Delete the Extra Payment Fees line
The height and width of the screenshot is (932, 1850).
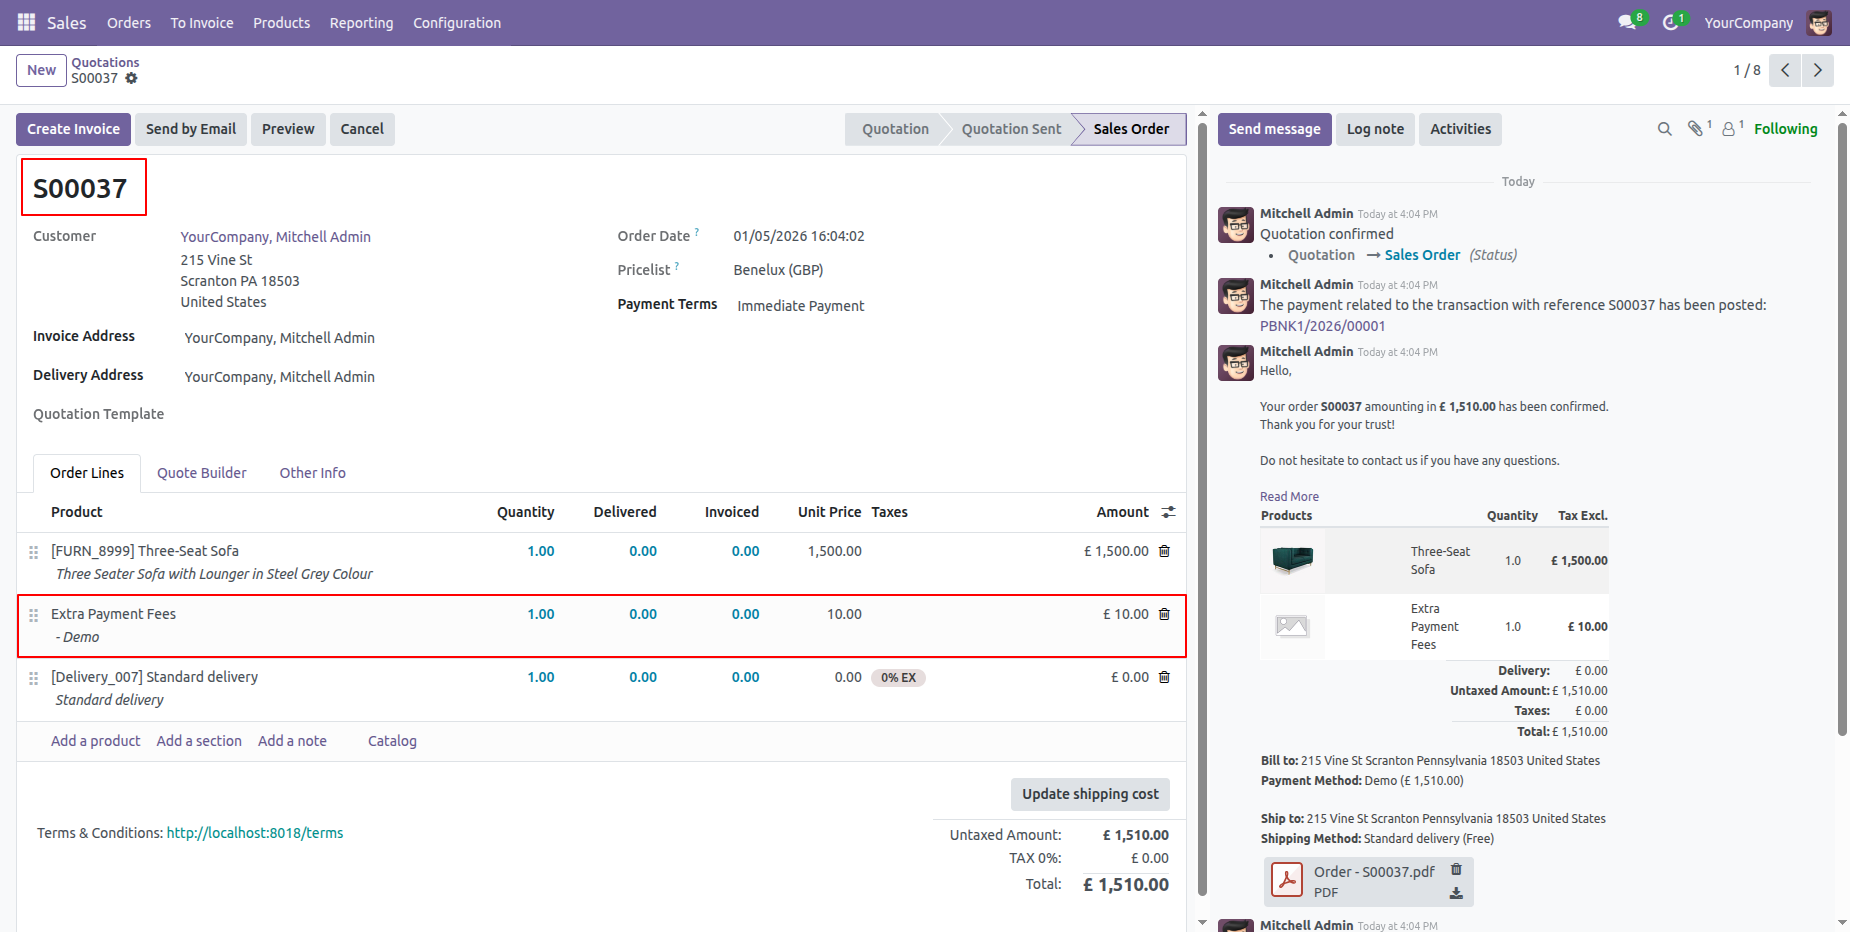coord(1164,614)
